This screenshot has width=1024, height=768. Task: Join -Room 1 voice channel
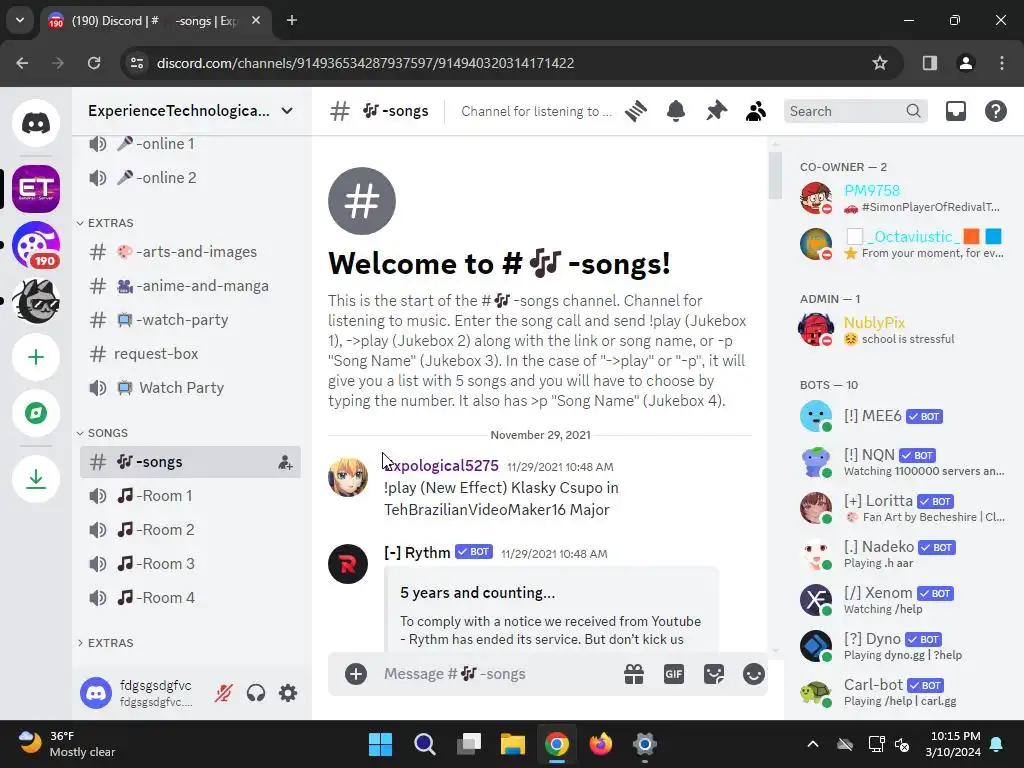click(190, 496)
